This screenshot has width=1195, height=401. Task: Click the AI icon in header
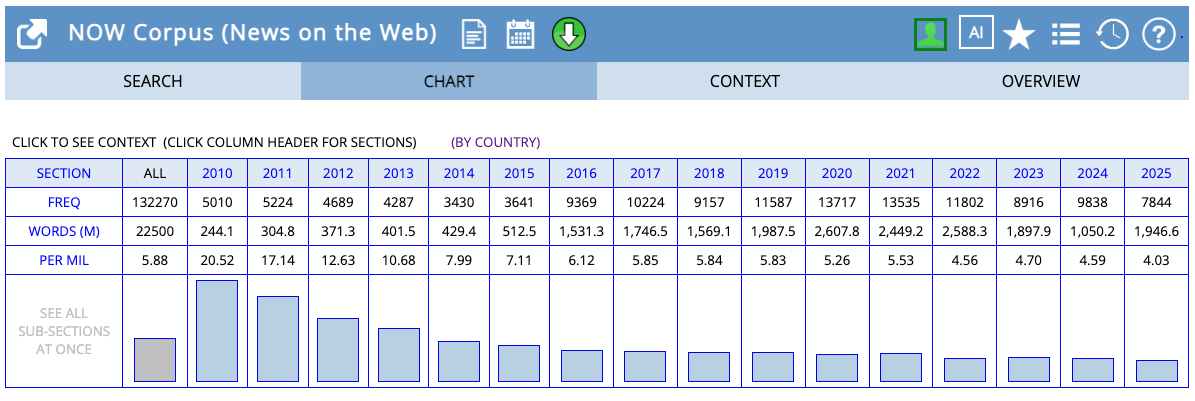975,33
